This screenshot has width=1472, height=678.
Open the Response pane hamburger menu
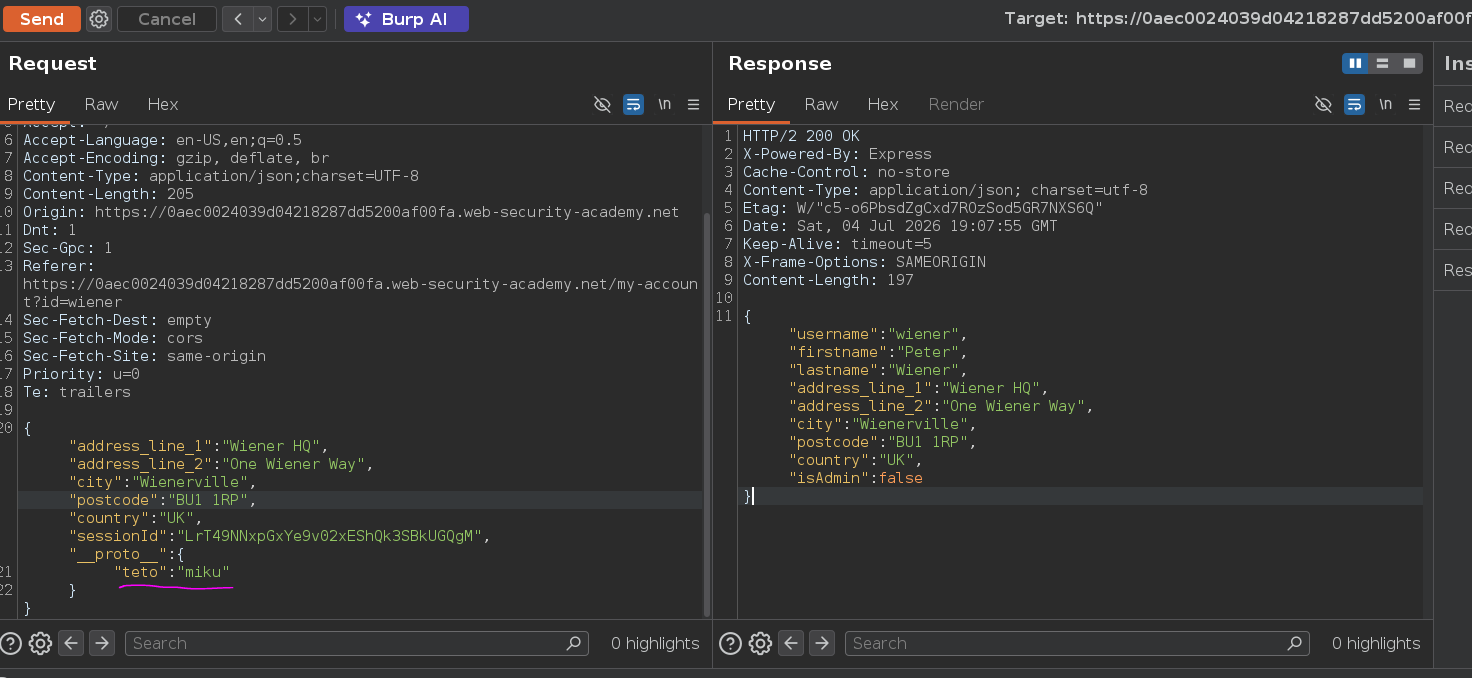(1414, 104)
